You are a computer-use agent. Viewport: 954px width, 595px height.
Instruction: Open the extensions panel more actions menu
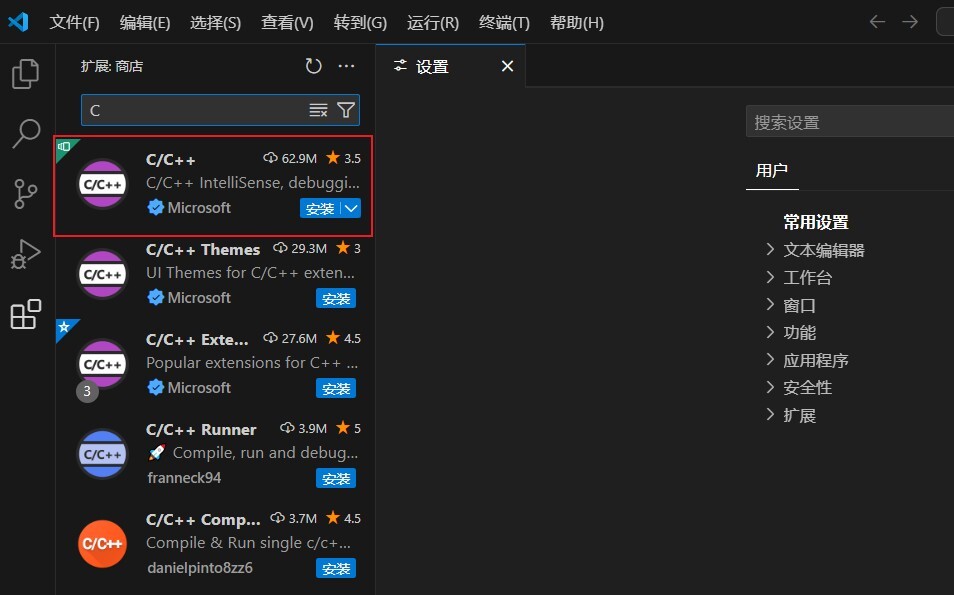click(346, 66)
